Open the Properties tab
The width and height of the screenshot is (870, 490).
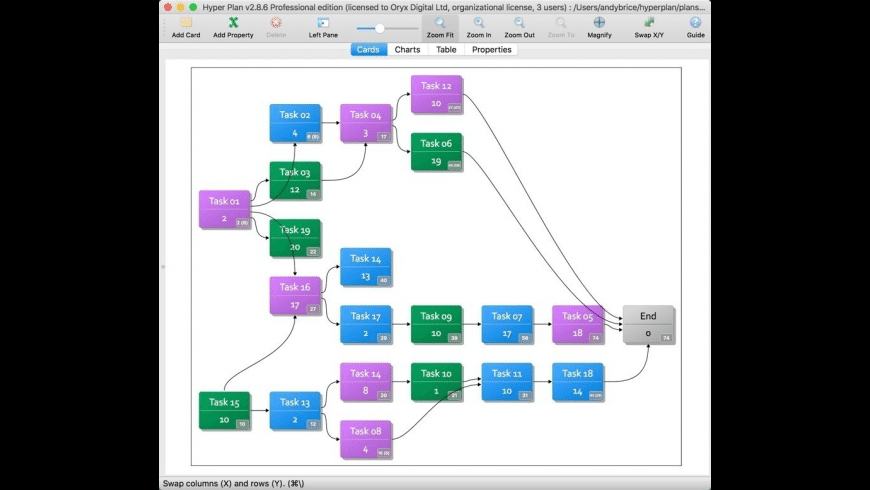[x=492, y=49]
